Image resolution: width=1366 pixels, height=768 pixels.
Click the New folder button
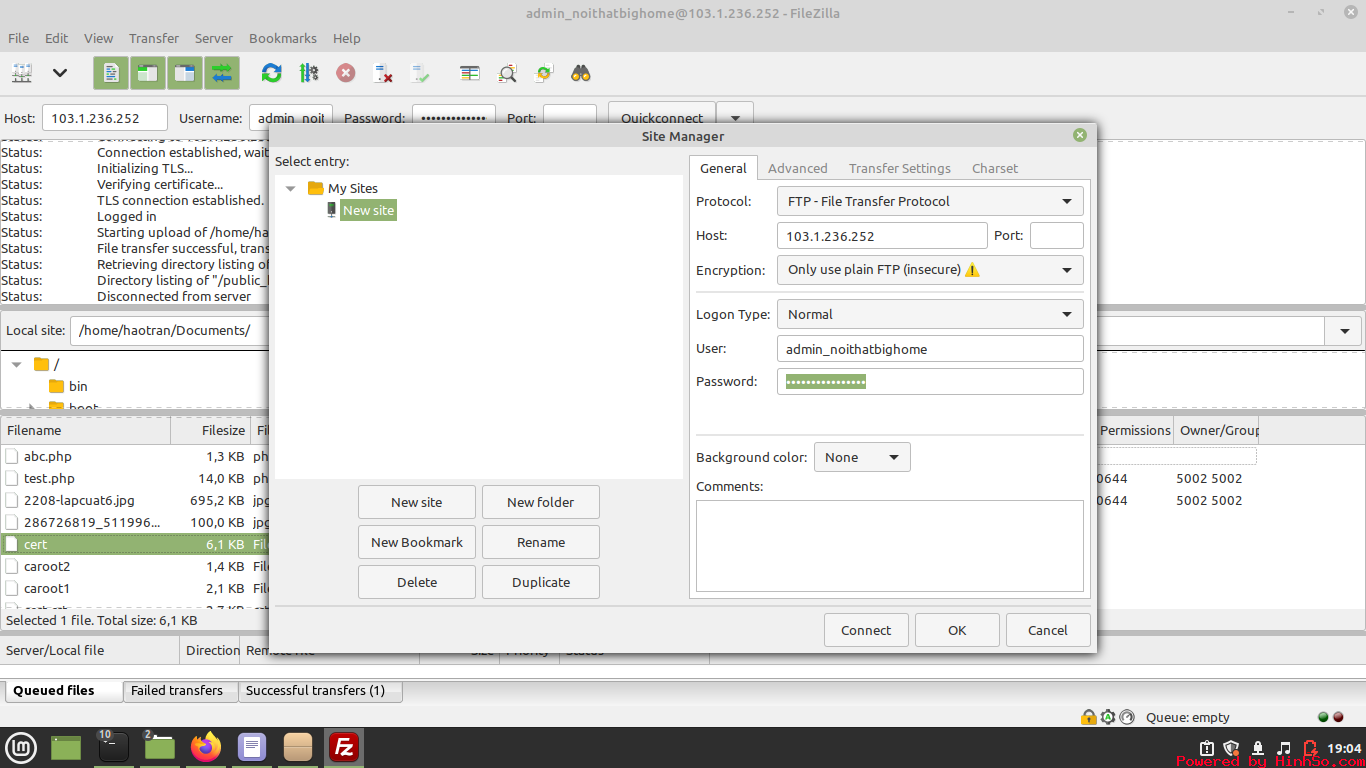tap(541, 502)
